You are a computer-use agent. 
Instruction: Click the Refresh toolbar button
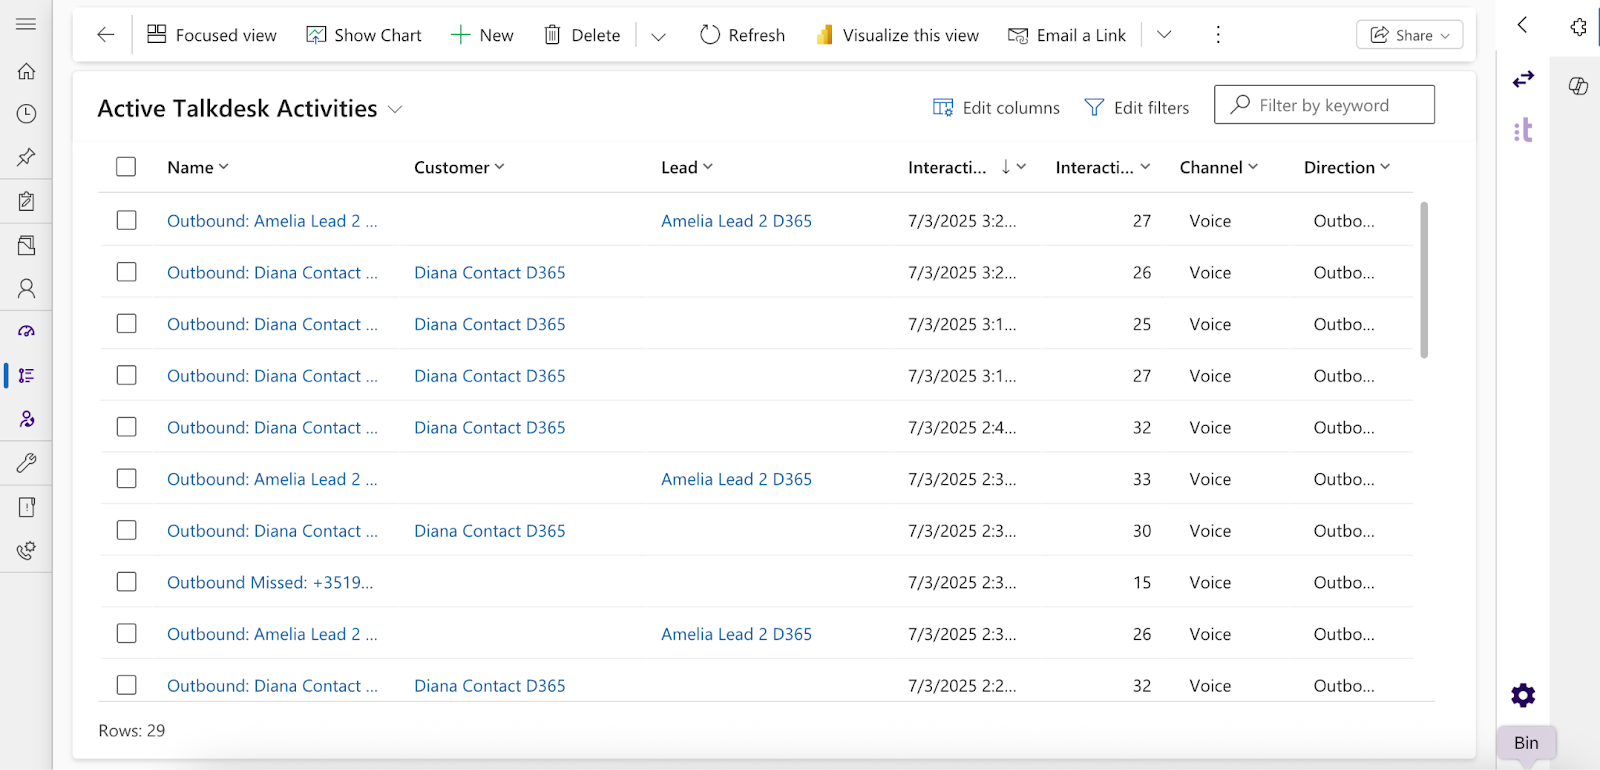pos(742,35)
